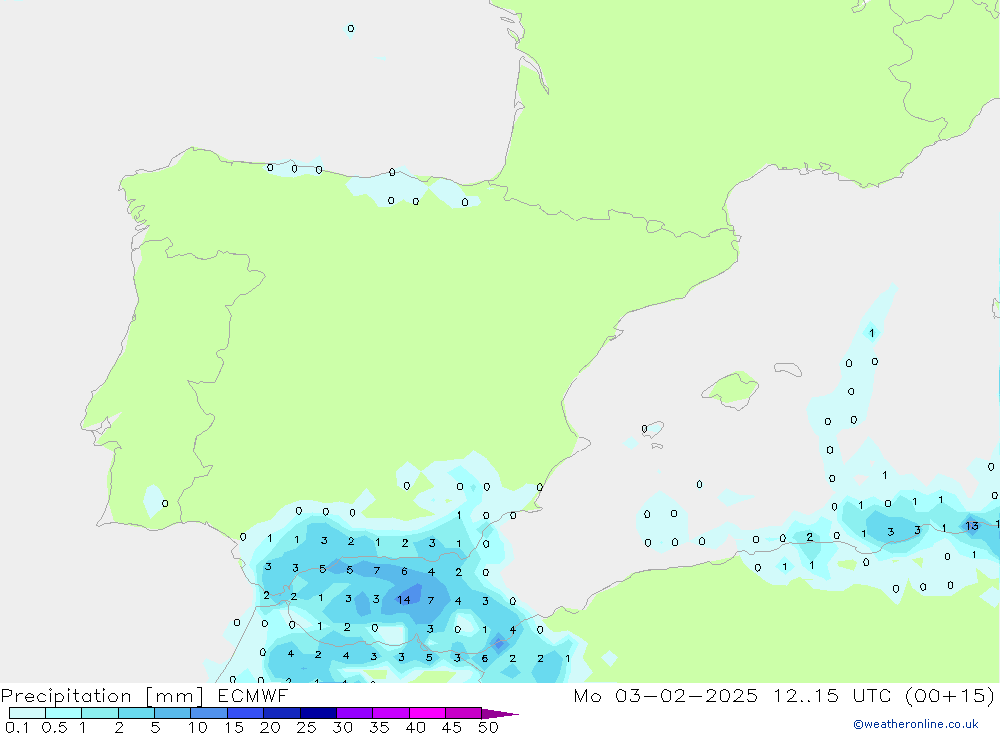Image resolution: width=1000 pixels, height=733 pixels.
Task: Select the legend scale label "0.5"
Action: click(x=54, y=727)
